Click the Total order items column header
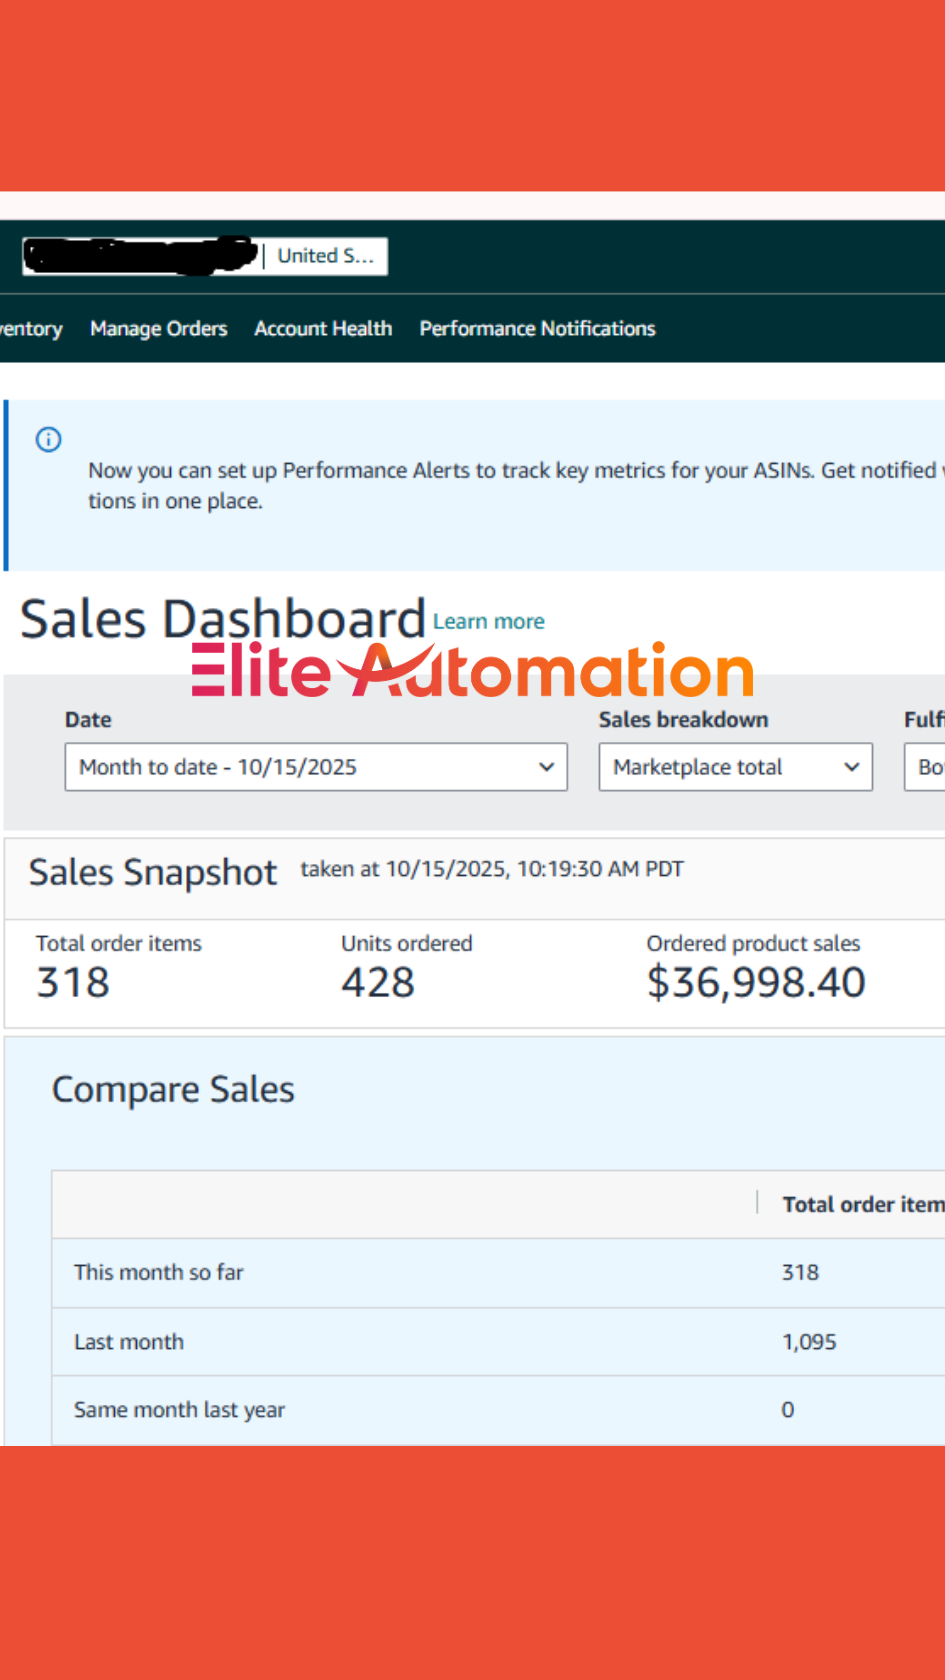 [862, 1204]
